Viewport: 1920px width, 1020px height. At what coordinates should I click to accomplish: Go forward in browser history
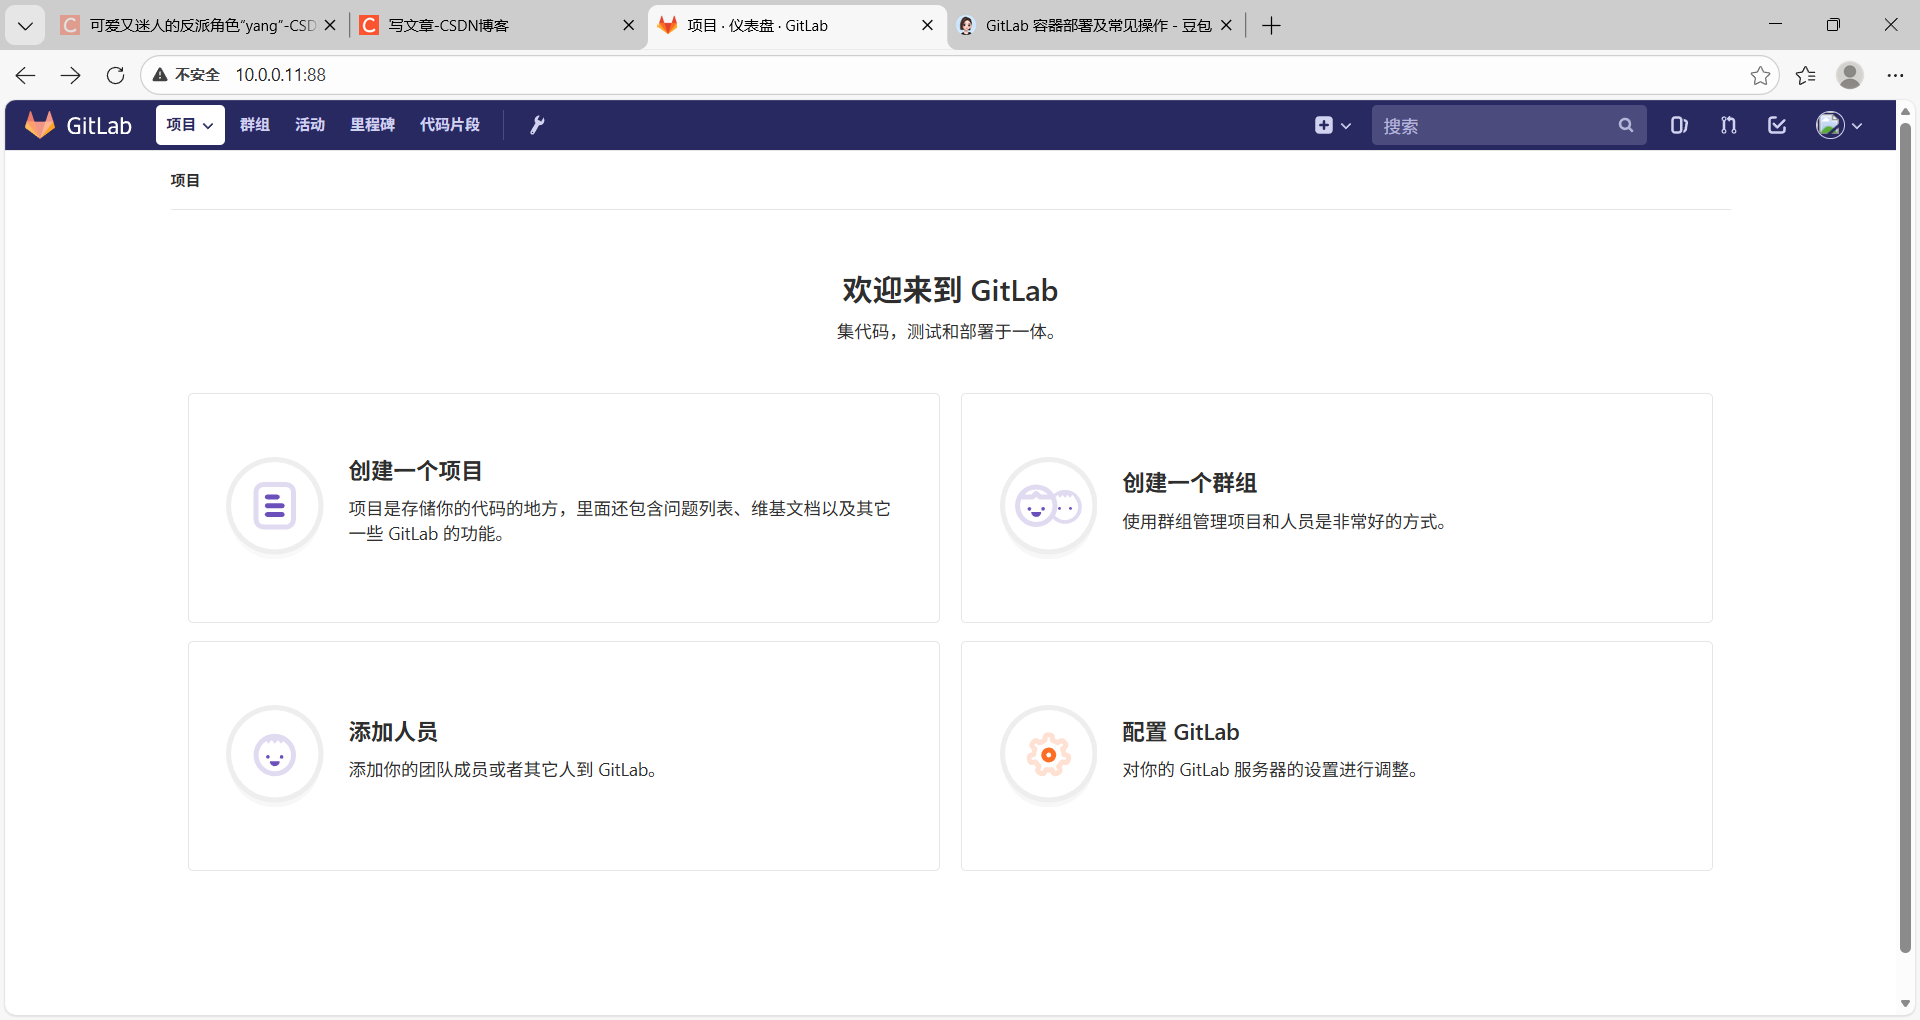(x=70, y=75)
